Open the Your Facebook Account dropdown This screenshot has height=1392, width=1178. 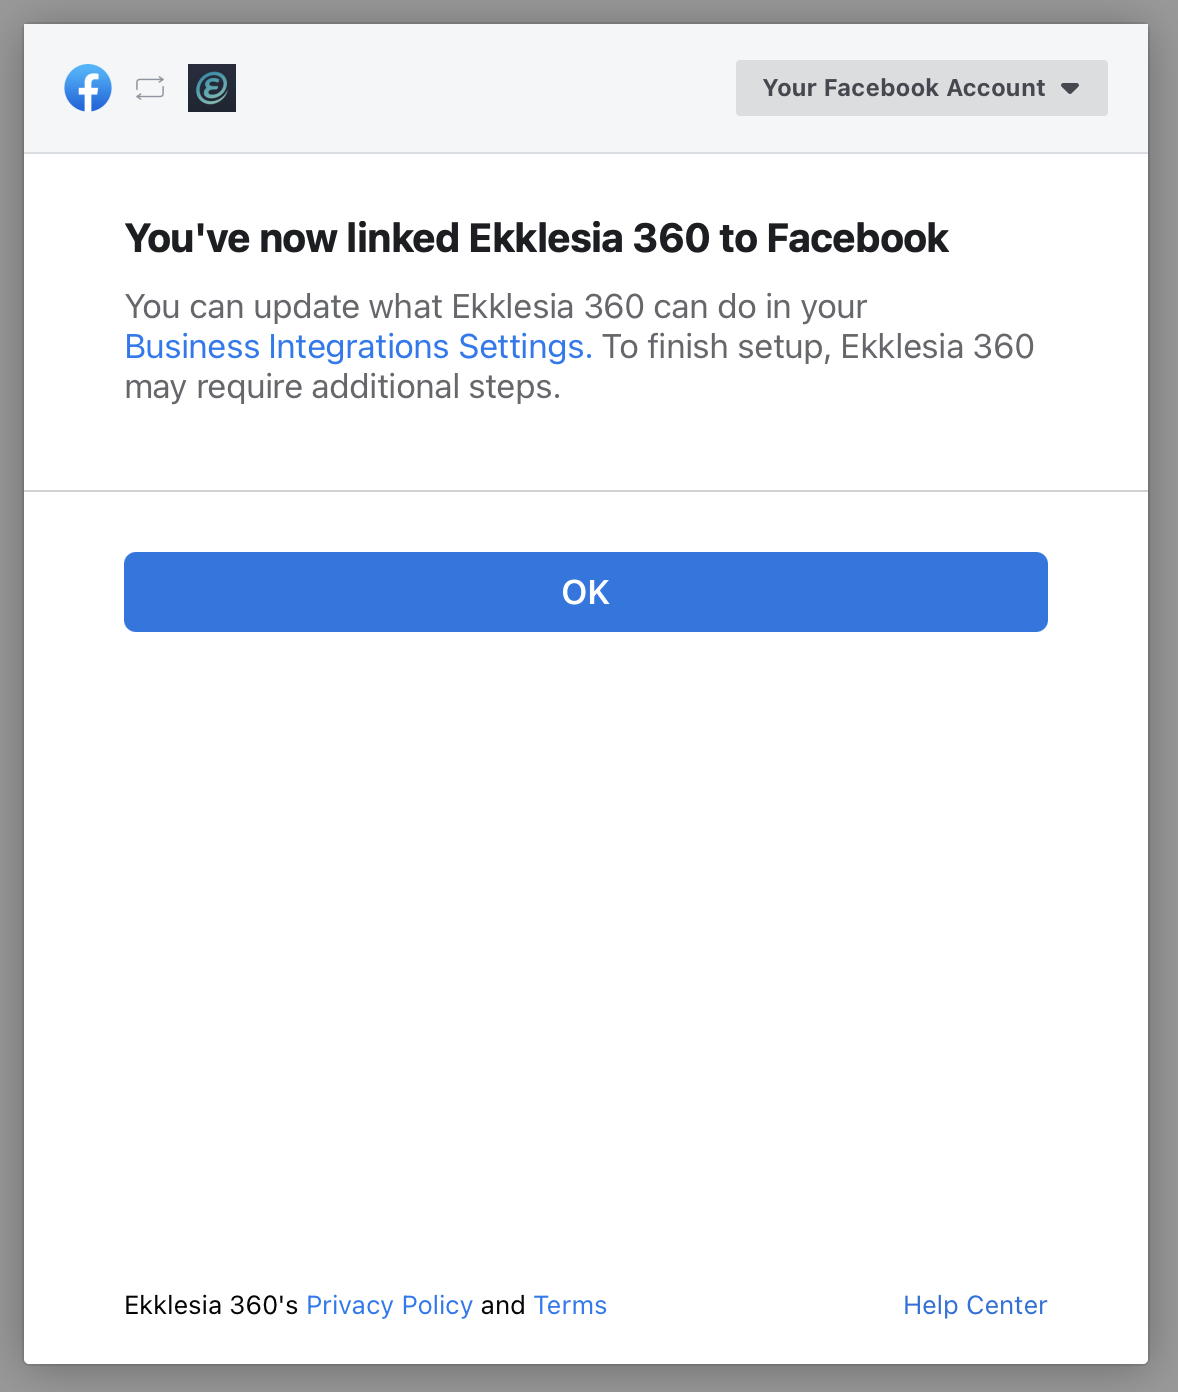pyautogui.click(x=922, y=88)
